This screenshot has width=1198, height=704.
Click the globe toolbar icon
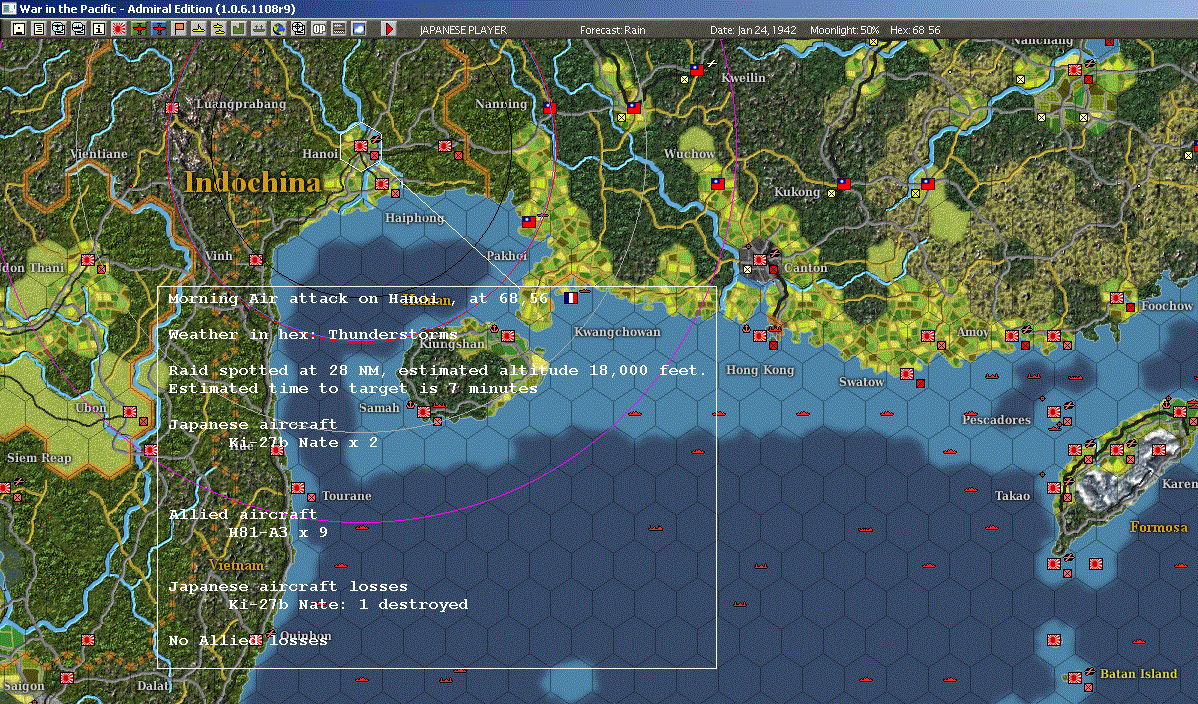279,29
